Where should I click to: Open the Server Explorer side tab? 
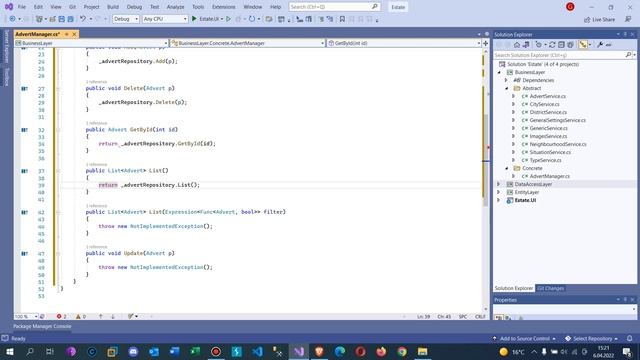(7, 47)
